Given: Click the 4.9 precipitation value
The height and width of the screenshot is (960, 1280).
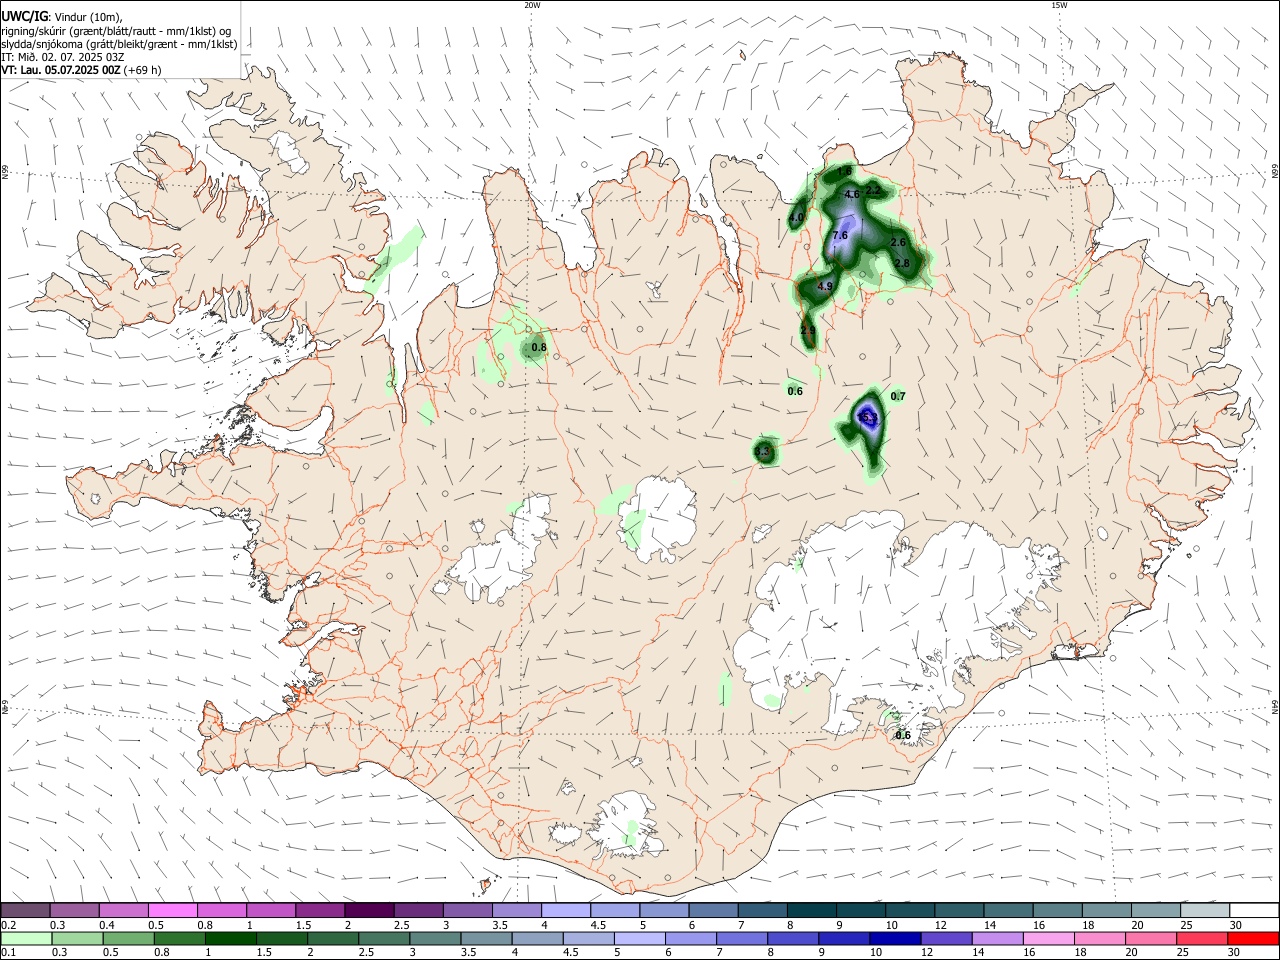Looking at the screenshot, I should 825,287.
